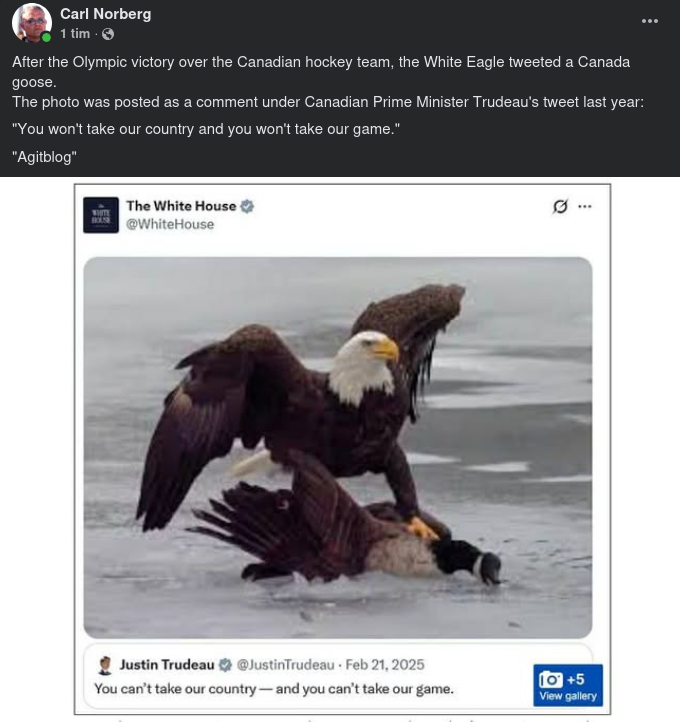Click the White House avatar logo

click(101, 215)
